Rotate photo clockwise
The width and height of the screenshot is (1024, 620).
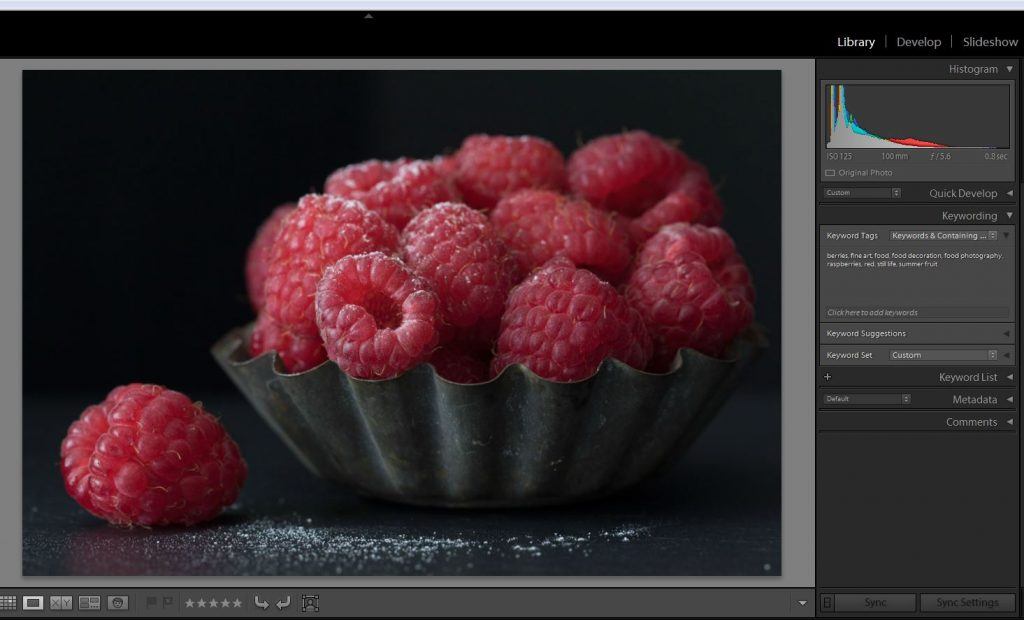283,603
